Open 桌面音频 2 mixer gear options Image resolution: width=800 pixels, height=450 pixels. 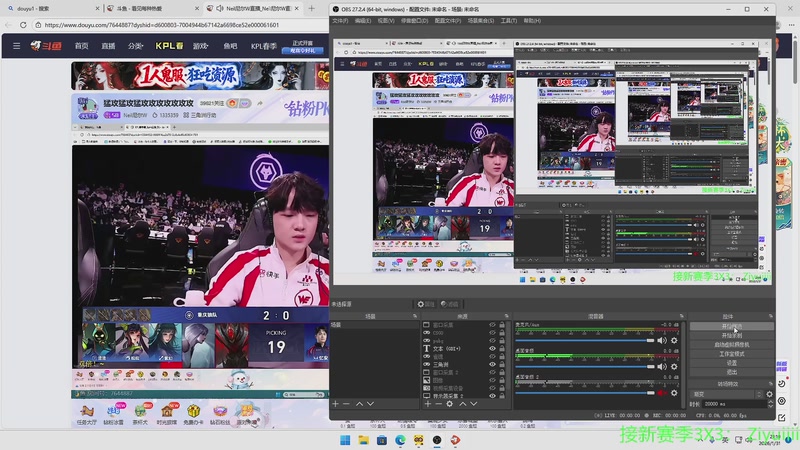tap(674, 393)
